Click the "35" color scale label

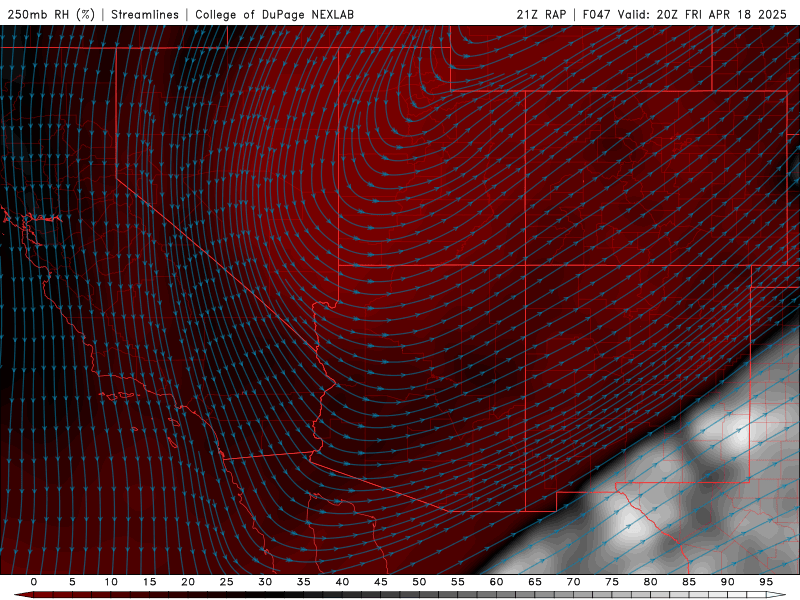(x=304, y=582)
